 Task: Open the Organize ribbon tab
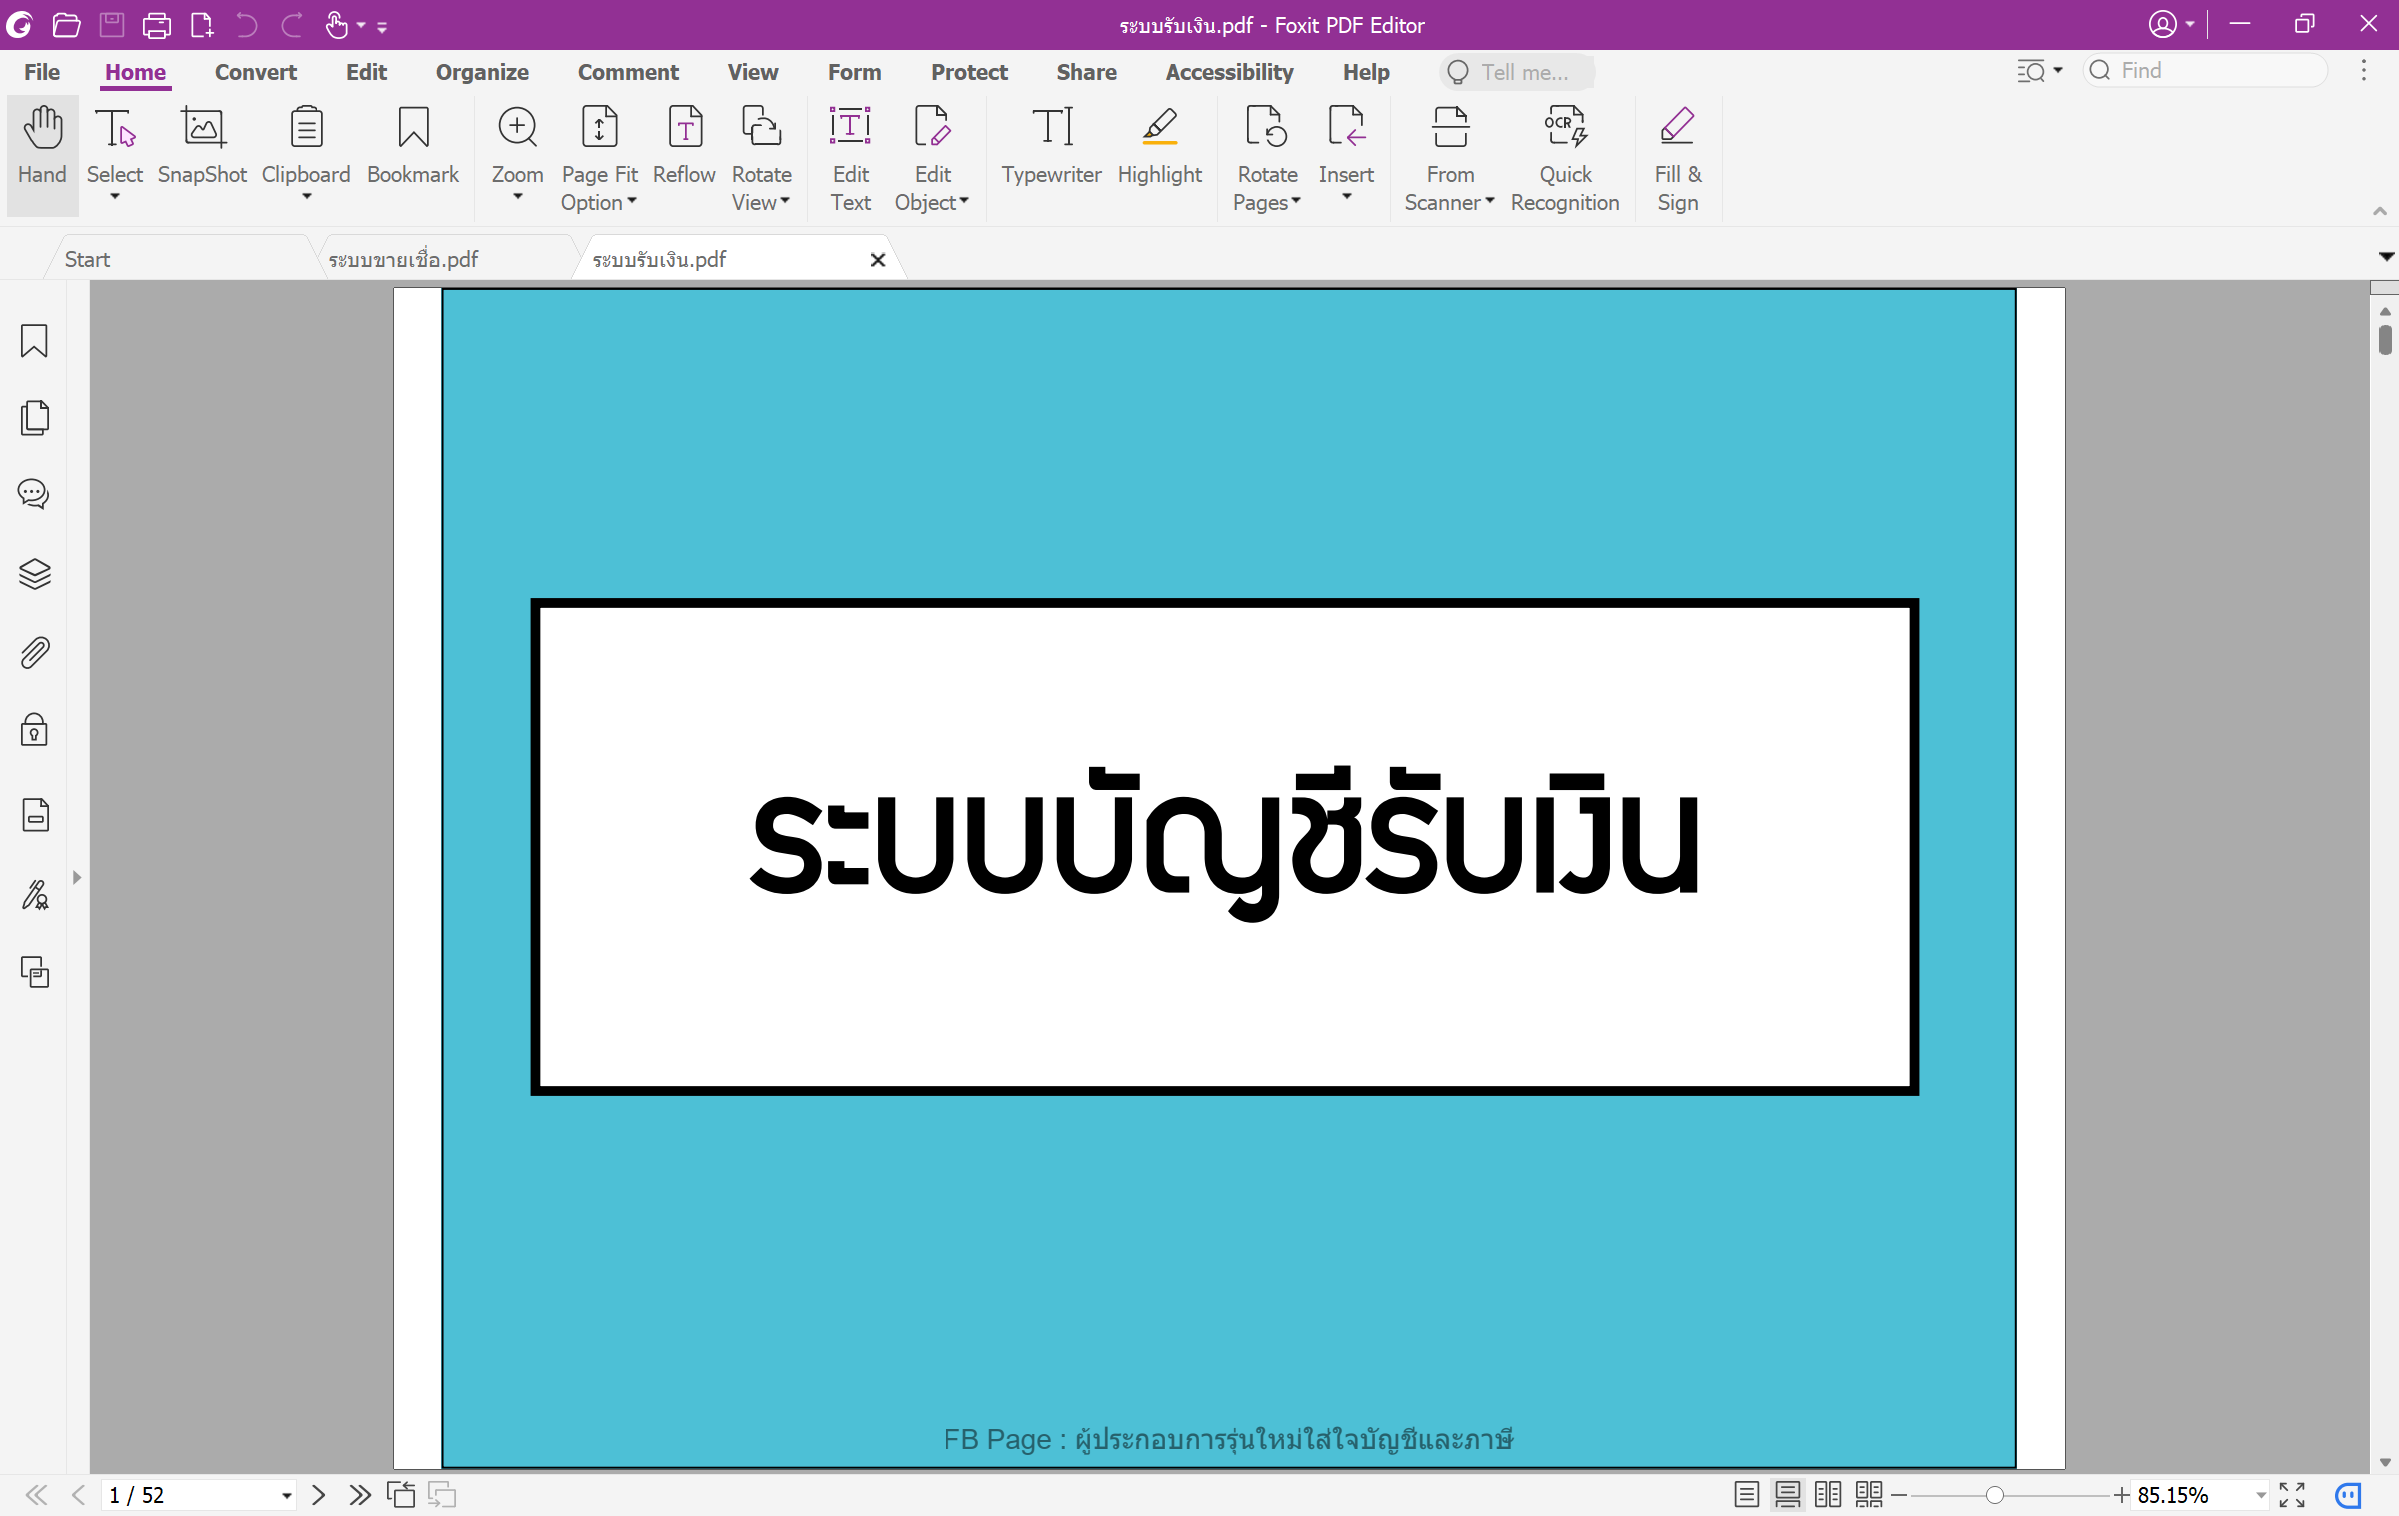coord(482,72)
